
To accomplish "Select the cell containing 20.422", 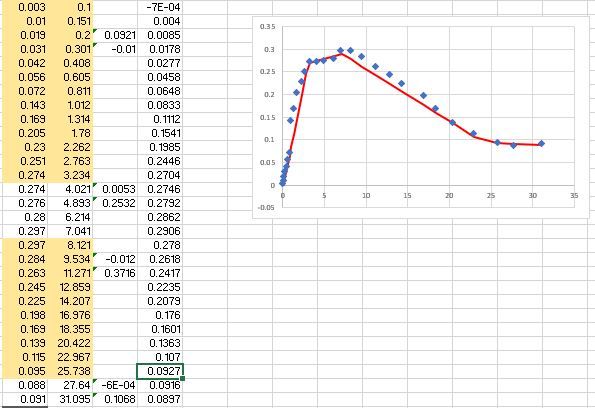I will [70, 343].
